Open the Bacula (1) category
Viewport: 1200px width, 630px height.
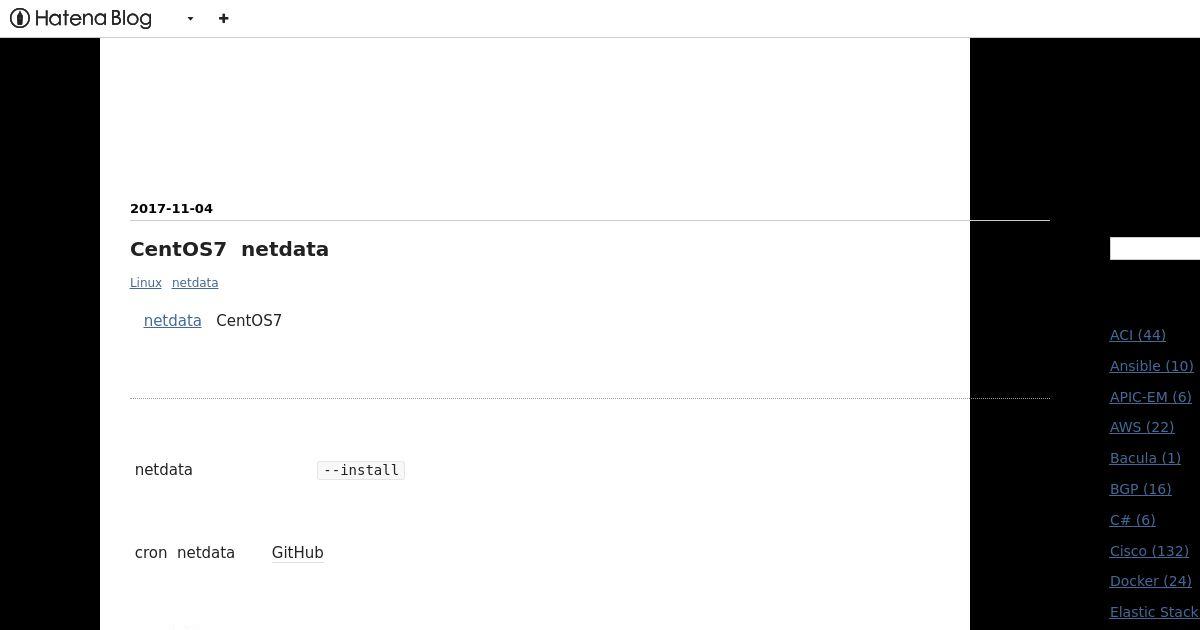coord(1145,458)
